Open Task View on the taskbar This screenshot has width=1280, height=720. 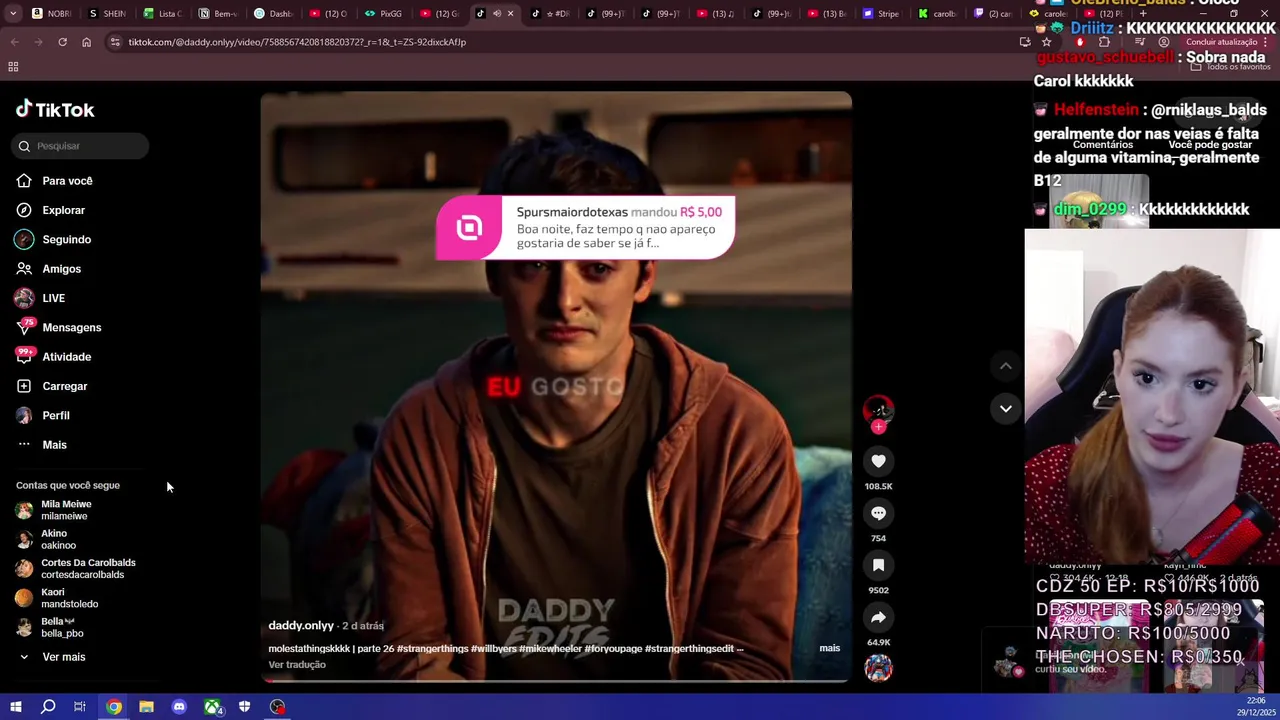pos(80,707)
